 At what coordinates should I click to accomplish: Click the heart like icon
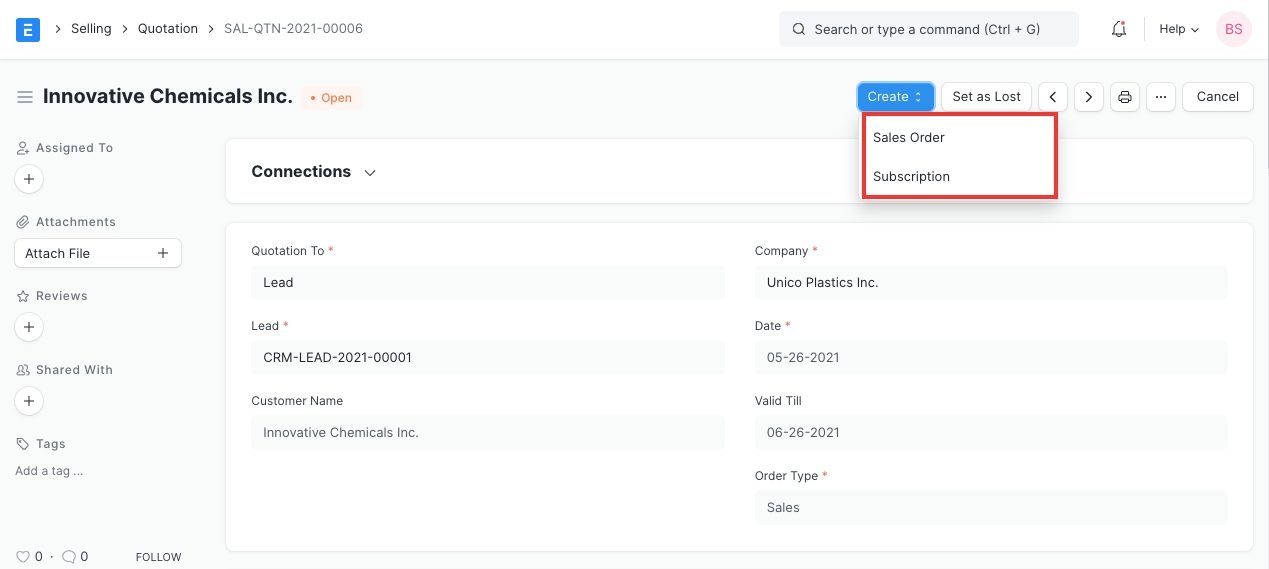tap(23, 556)
